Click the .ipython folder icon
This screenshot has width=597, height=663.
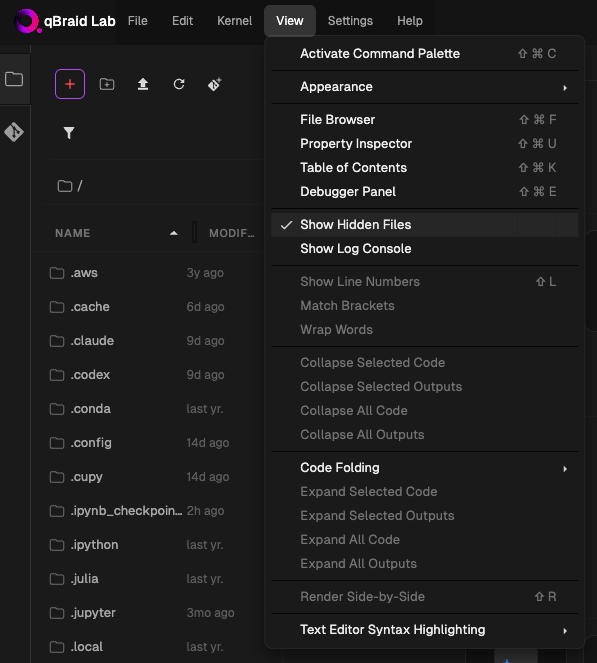[x=57, y=545]
